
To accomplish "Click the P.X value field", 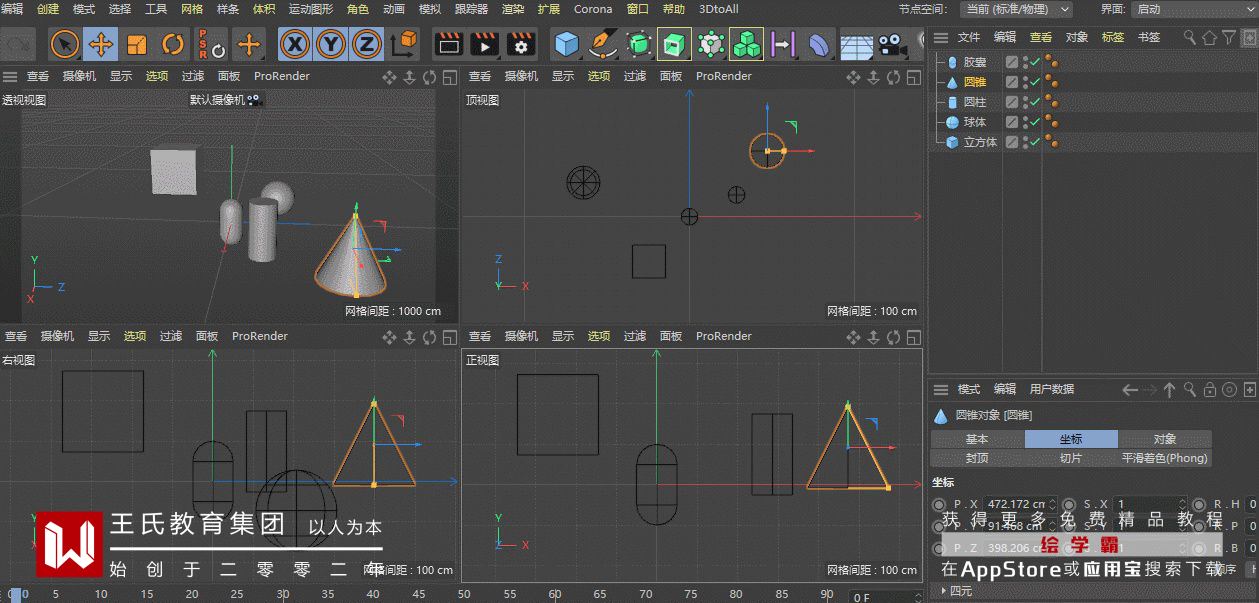I will 1015,504.
